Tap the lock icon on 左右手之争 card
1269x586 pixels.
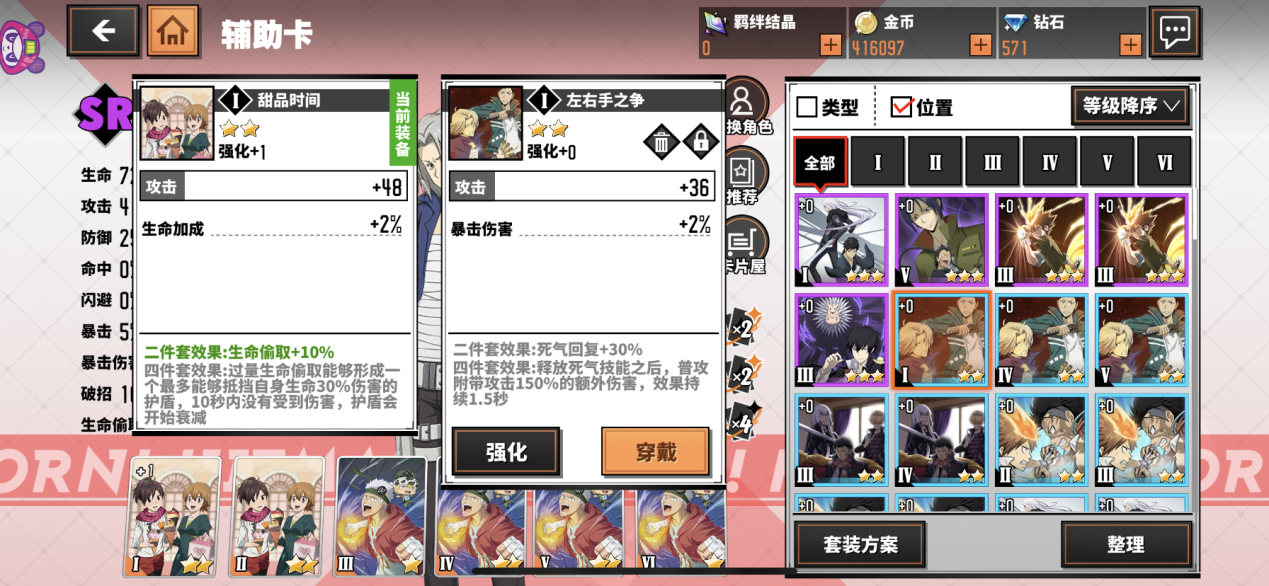[700, 141]
